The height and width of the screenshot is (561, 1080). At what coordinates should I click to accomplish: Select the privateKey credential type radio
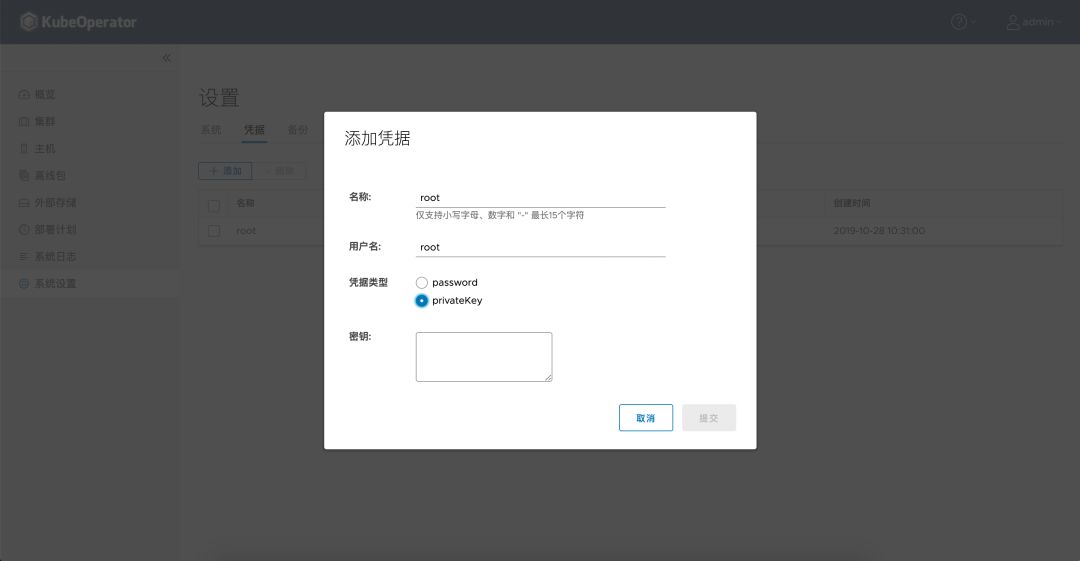pyautogui.click(x=422, y=300)
